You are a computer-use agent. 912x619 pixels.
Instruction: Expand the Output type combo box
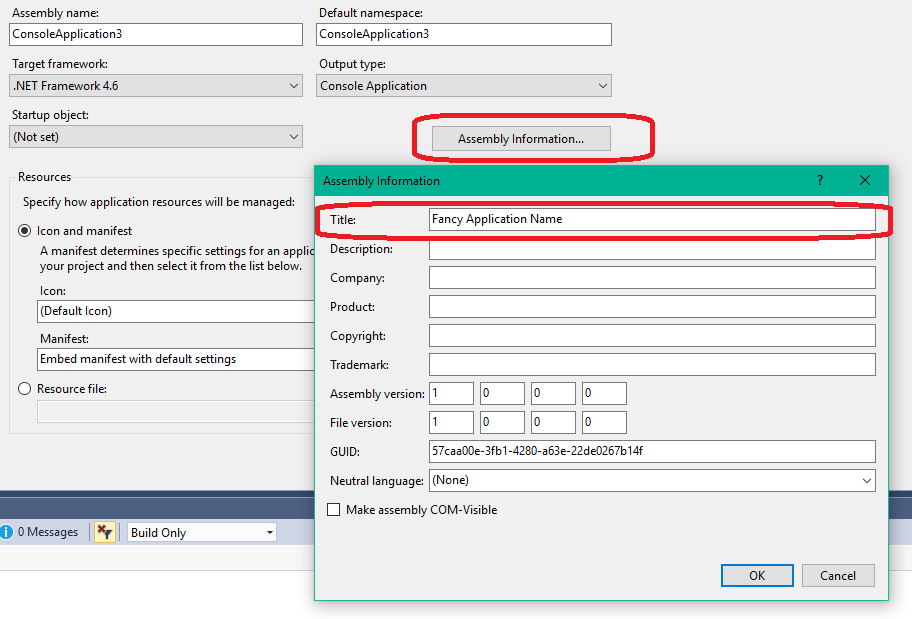[x=464, y=86]
